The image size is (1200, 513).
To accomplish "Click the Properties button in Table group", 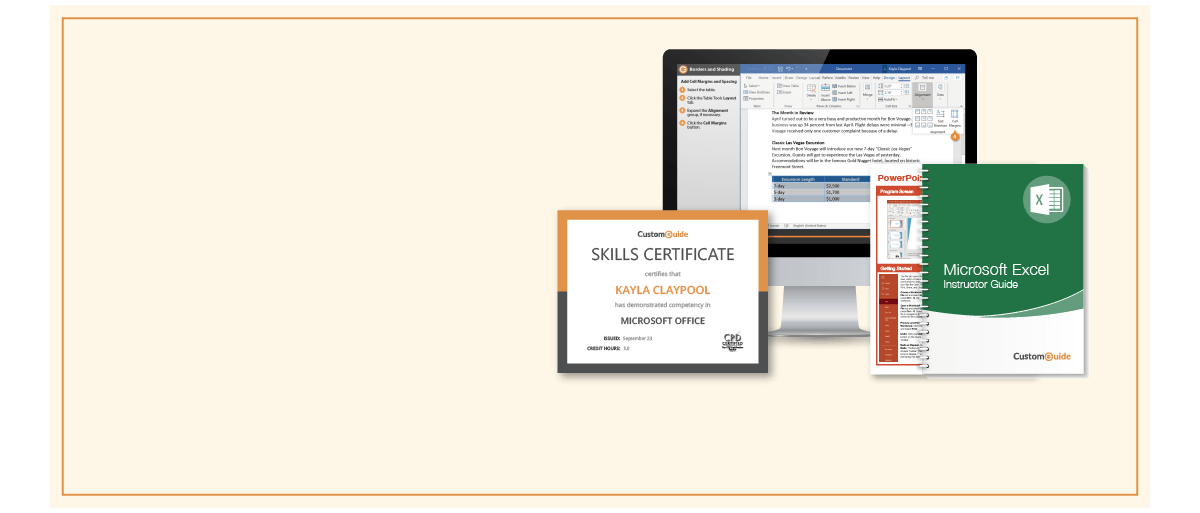I will (757, 99).
